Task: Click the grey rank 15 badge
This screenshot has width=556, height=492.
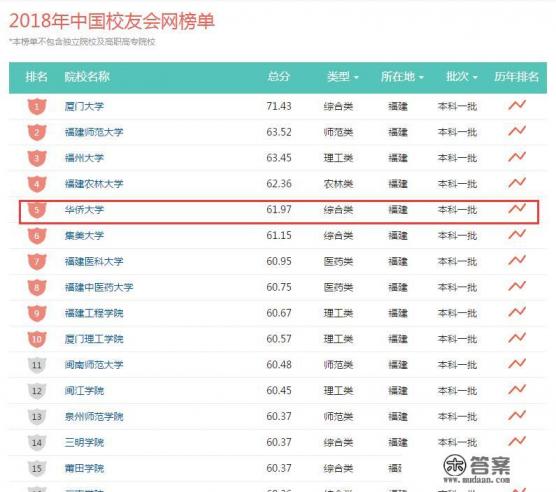Action: tap(37, 469)
